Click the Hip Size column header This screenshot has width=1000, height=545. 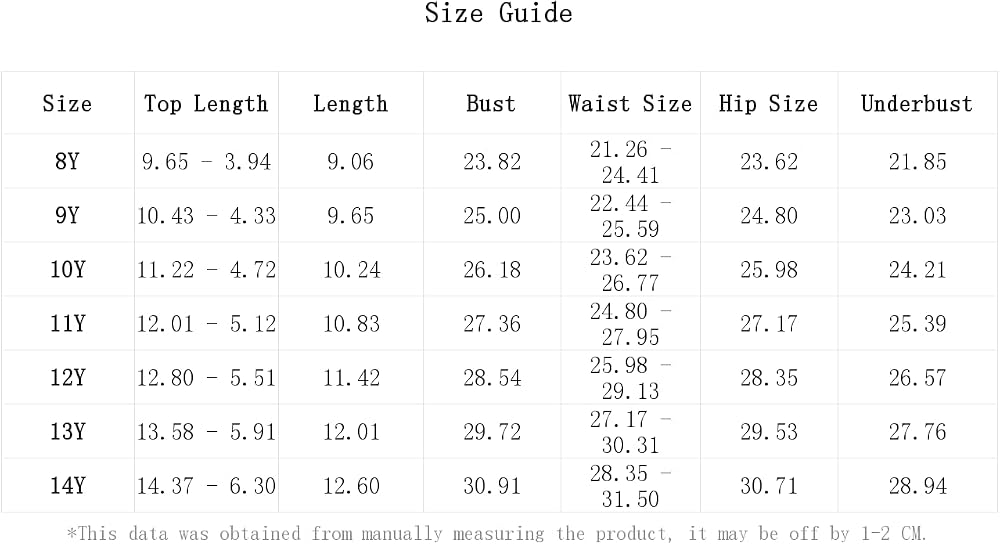coord(768,104)
